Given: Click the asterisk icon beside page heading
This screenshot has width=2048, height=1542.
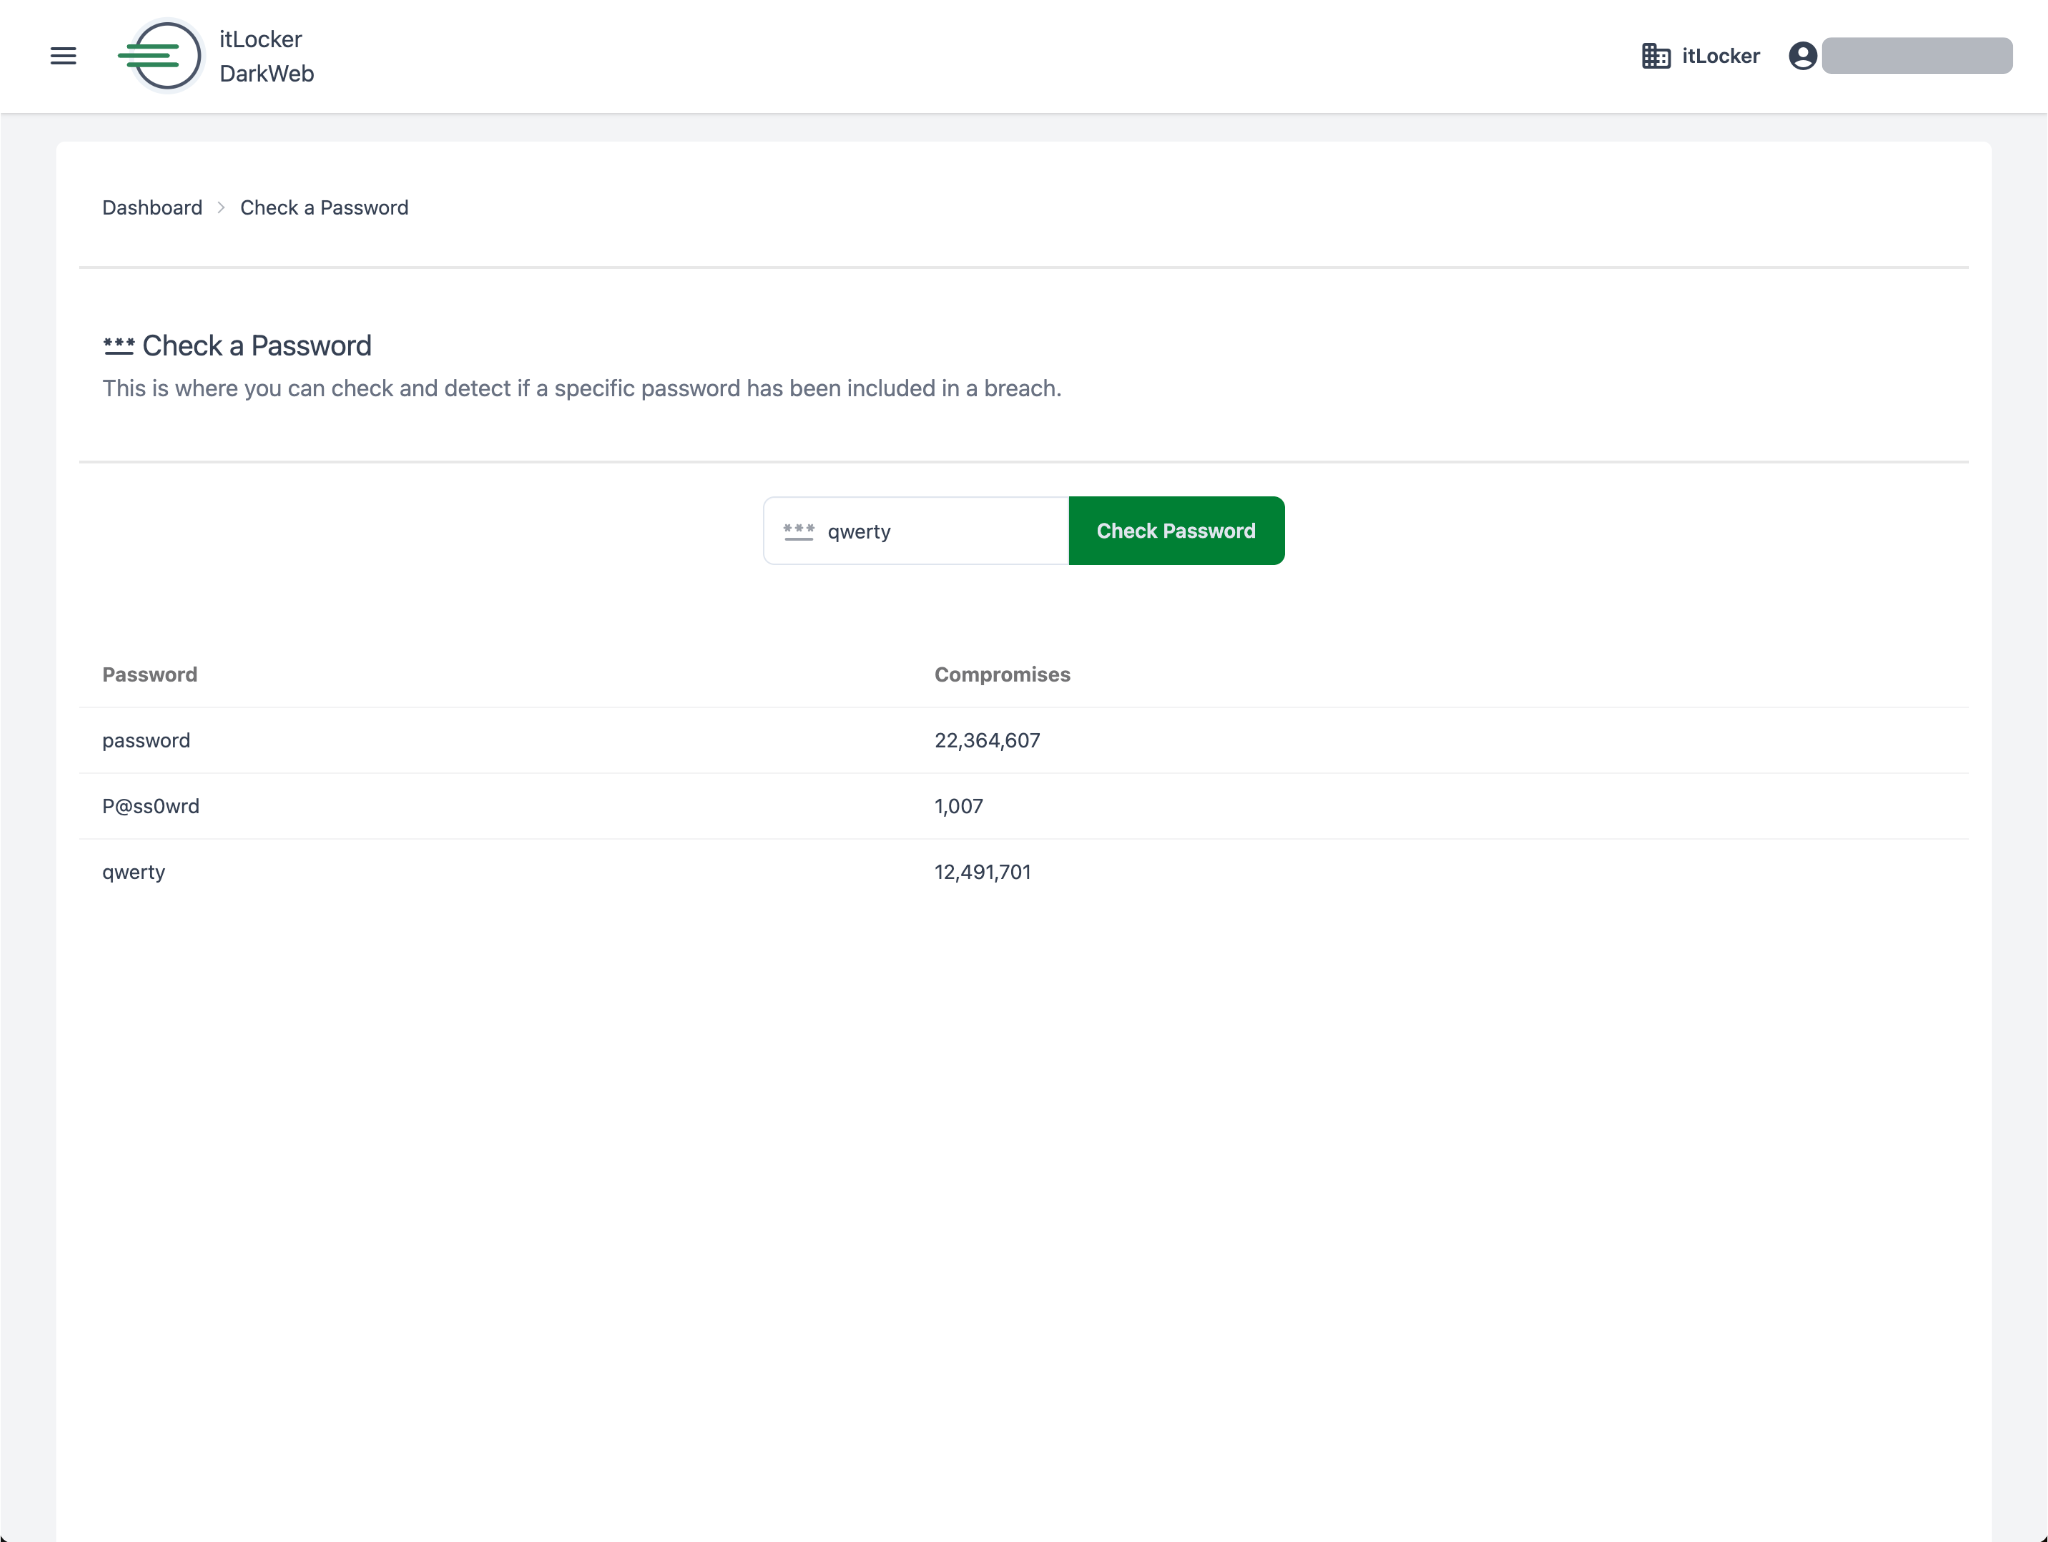Looking at the screenshot, I should coord(118,346).
